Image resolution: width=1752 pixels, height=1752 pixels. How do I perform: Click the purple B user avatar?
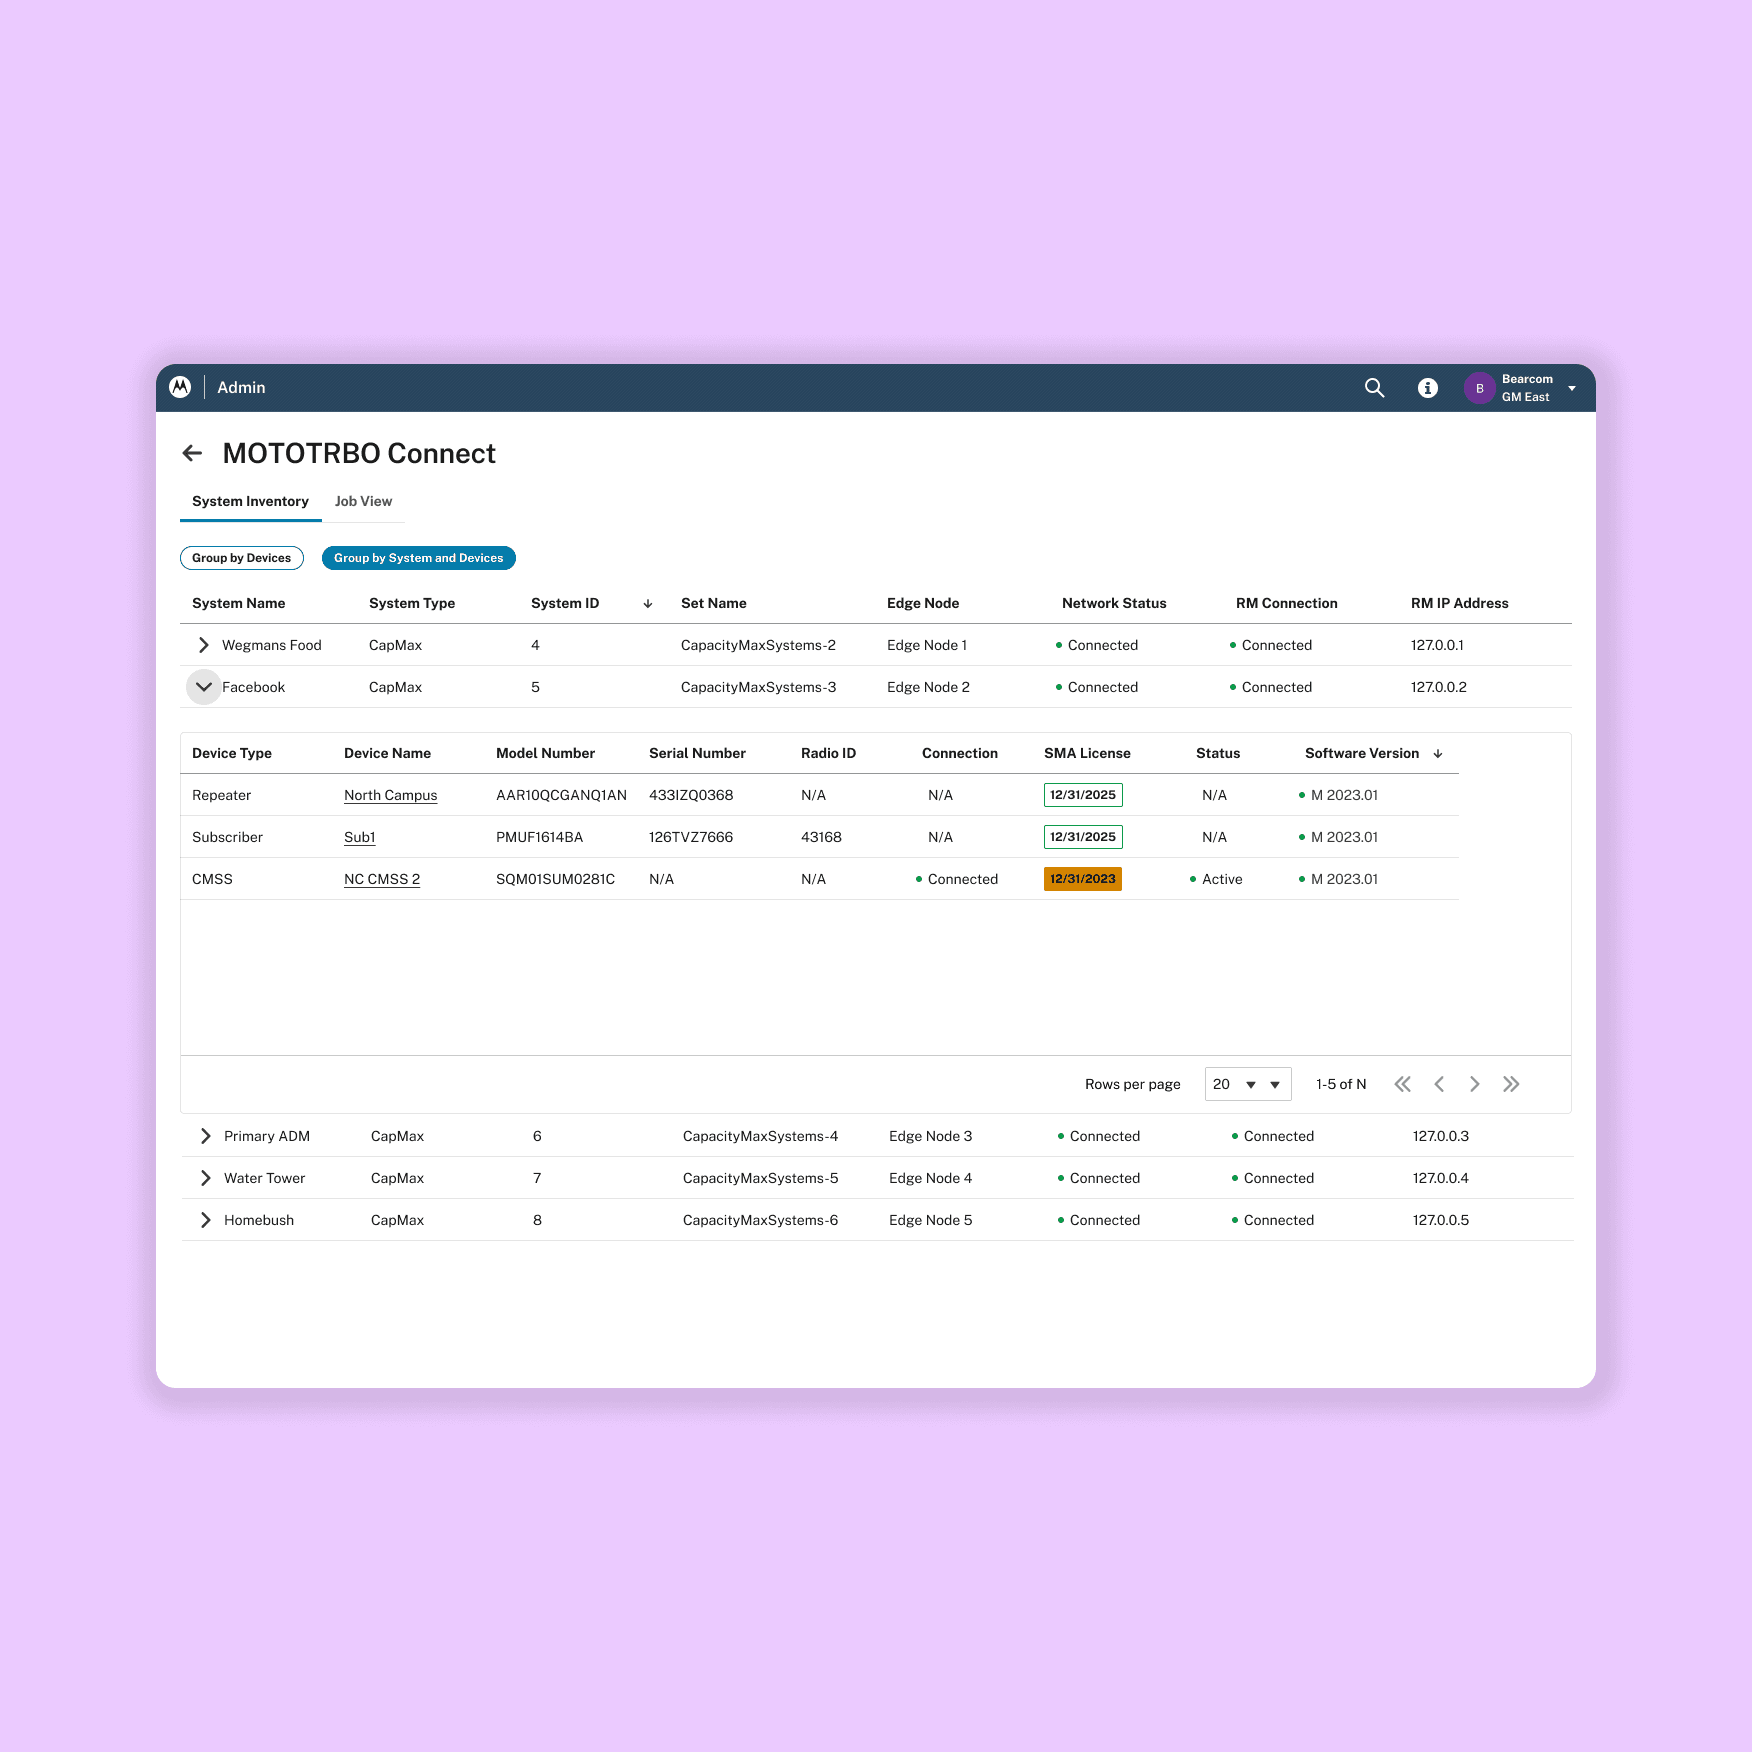1480,388
